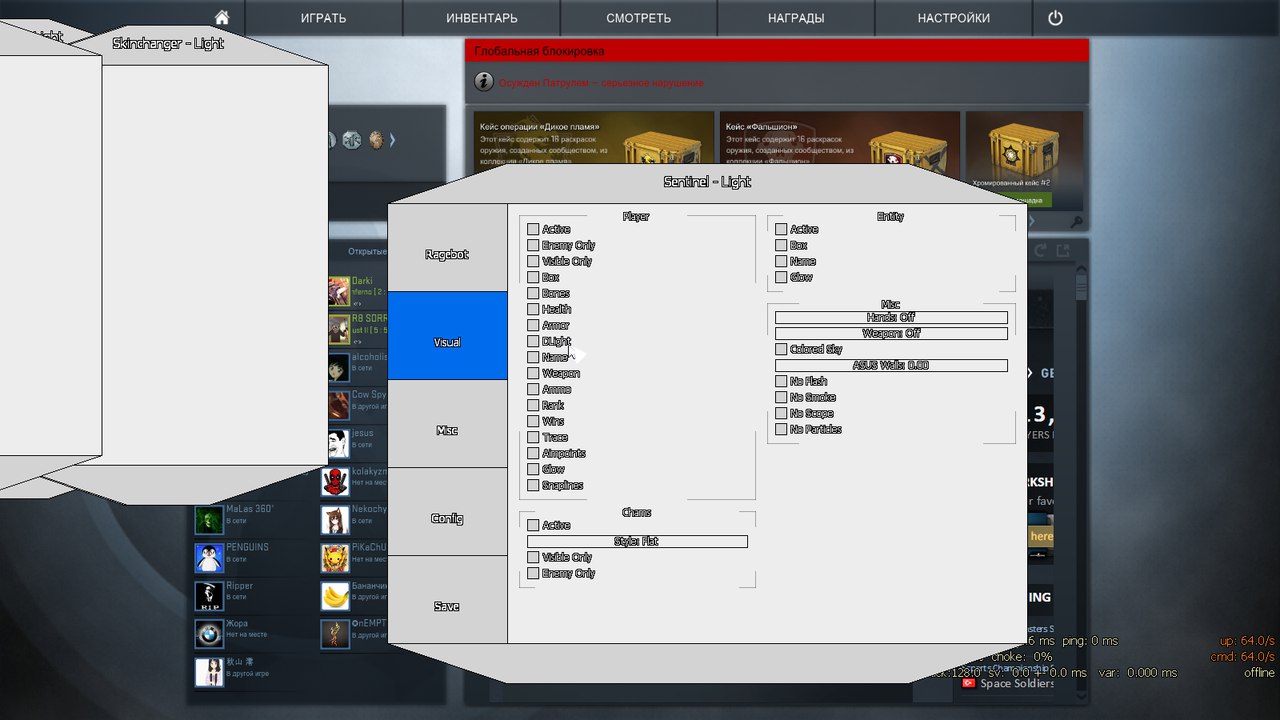
Task: Switch to the Ragebot tab
Action: (x=447, y=248)
